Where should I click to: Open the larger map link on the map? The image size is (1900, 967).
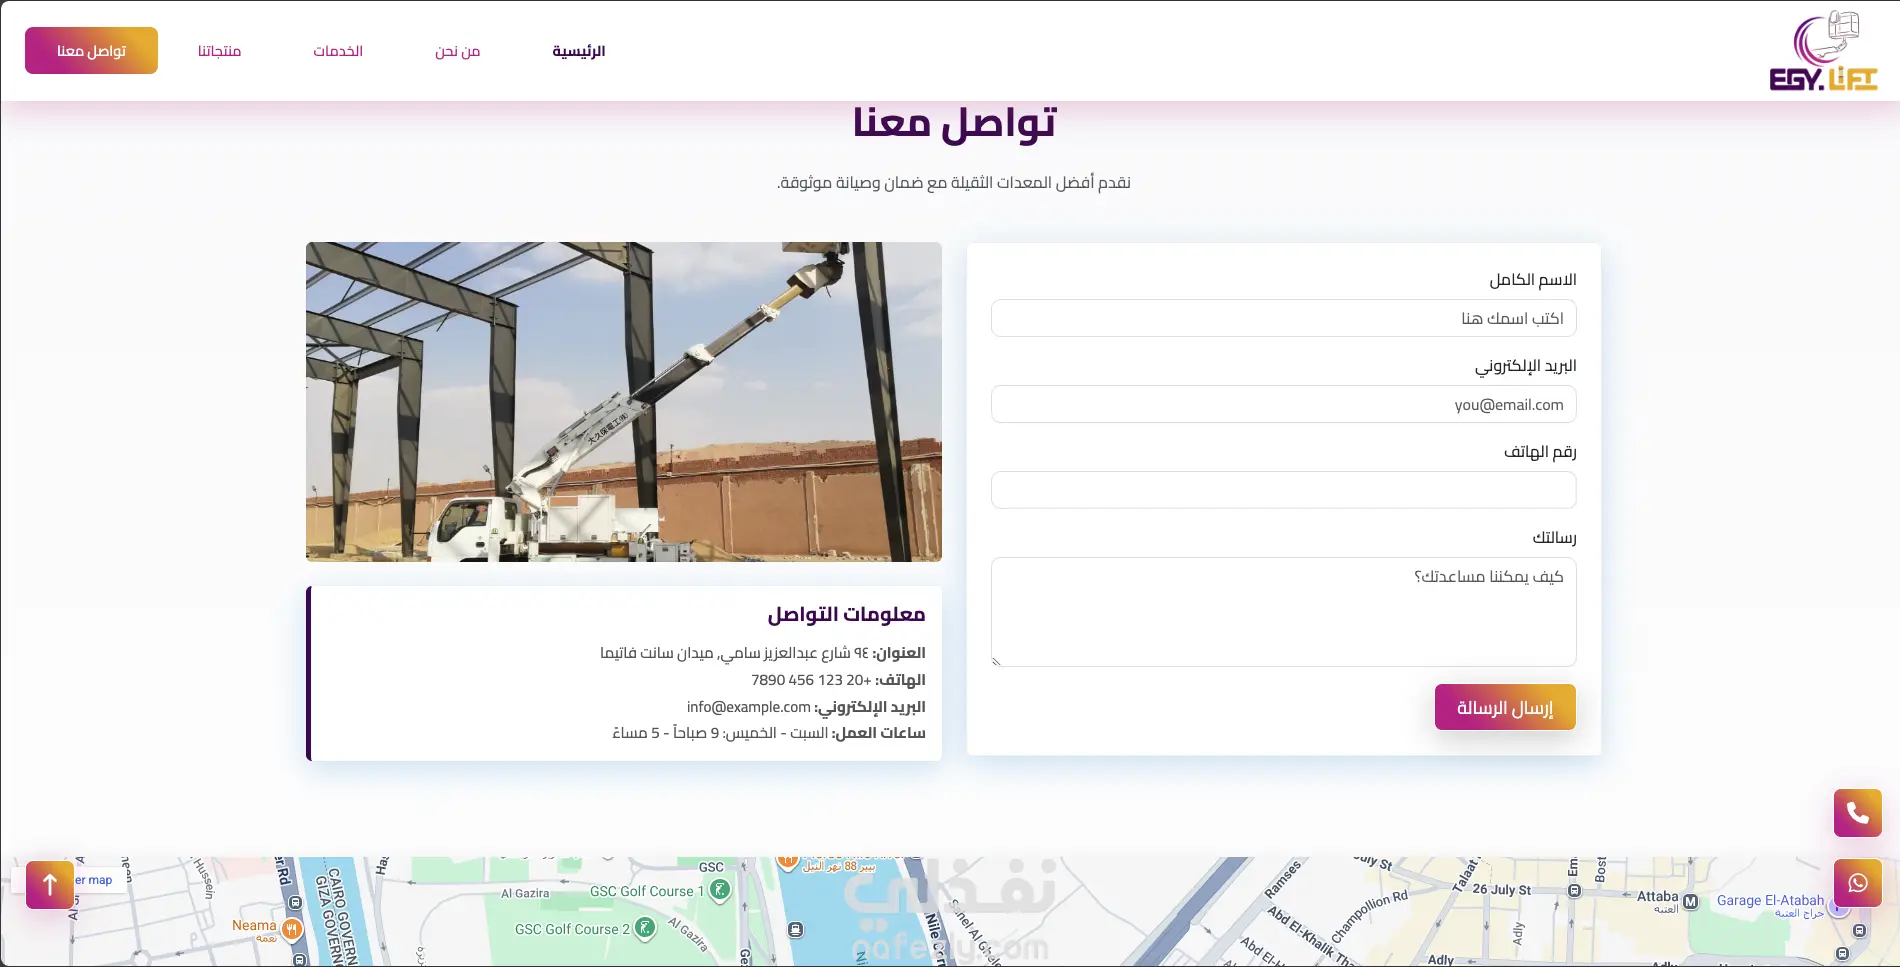tap(94, 880)
